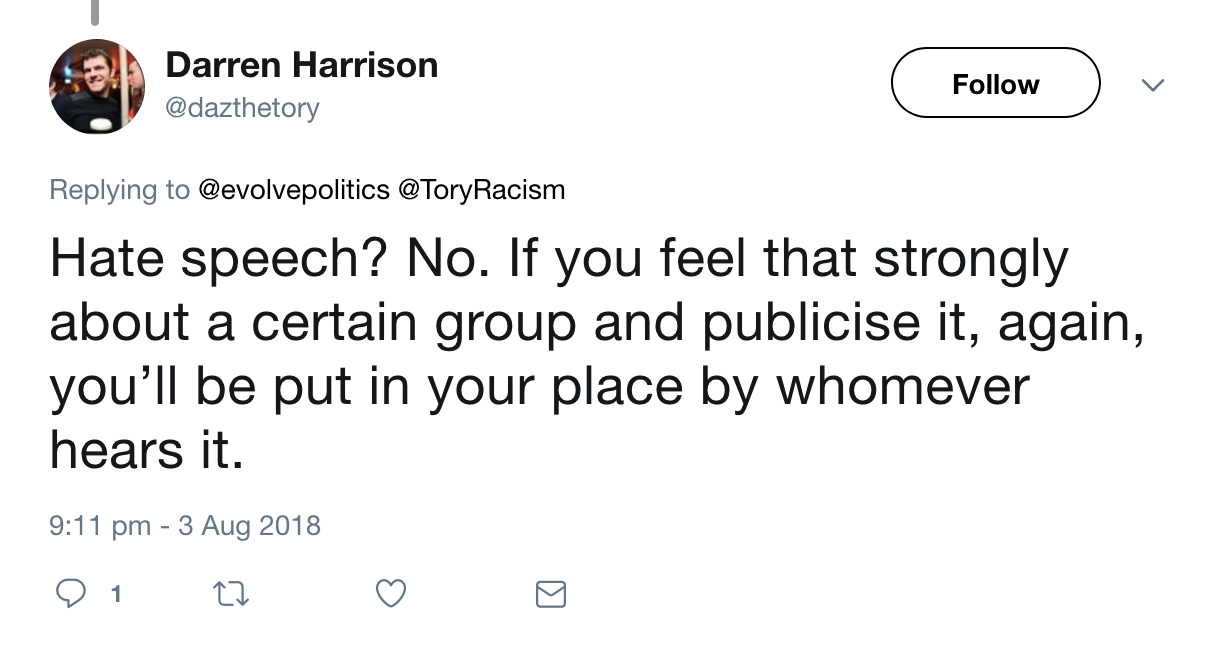1225x649 pixels.
Task: Like the tweet with the heart icon
Action: [391, 595]
